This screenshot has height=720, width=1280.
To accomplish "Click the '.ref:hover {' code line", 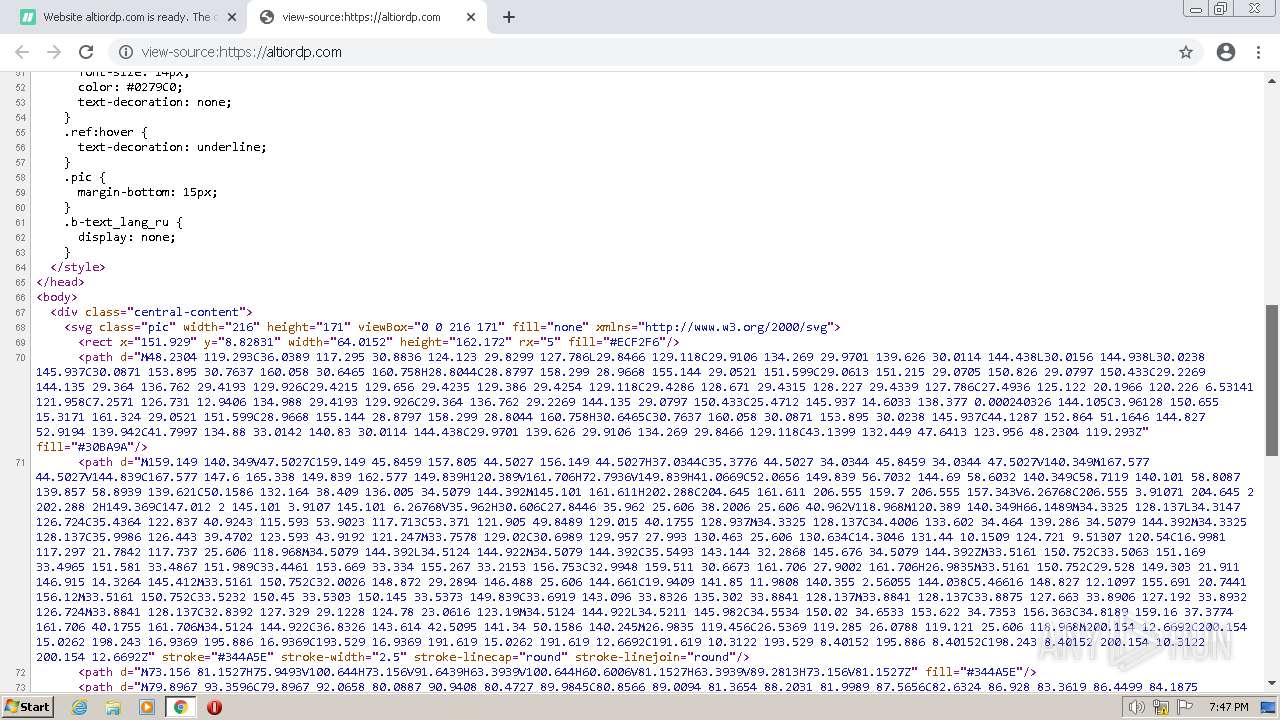I will point(106,132).
